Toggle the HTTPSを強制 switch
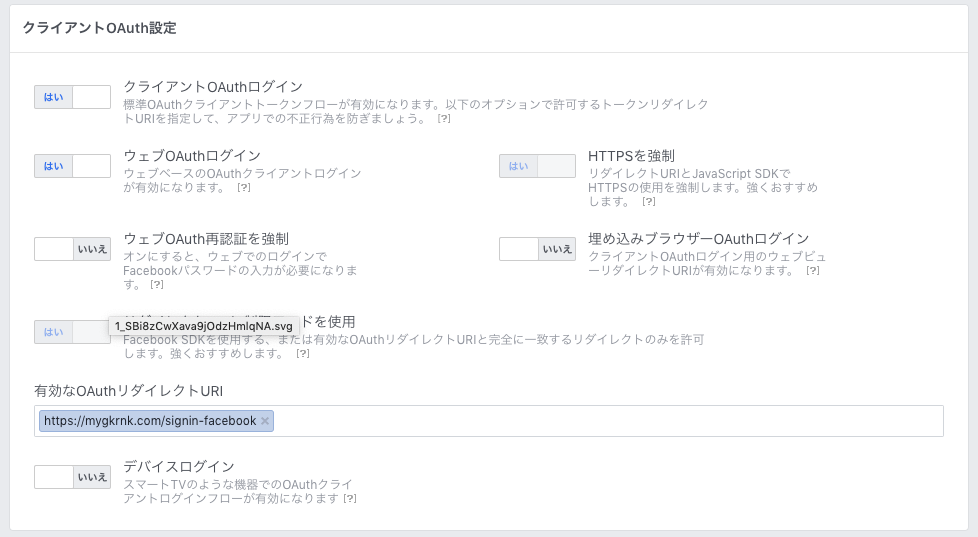The height and width of the screenshot is (537, 978). 537,167
